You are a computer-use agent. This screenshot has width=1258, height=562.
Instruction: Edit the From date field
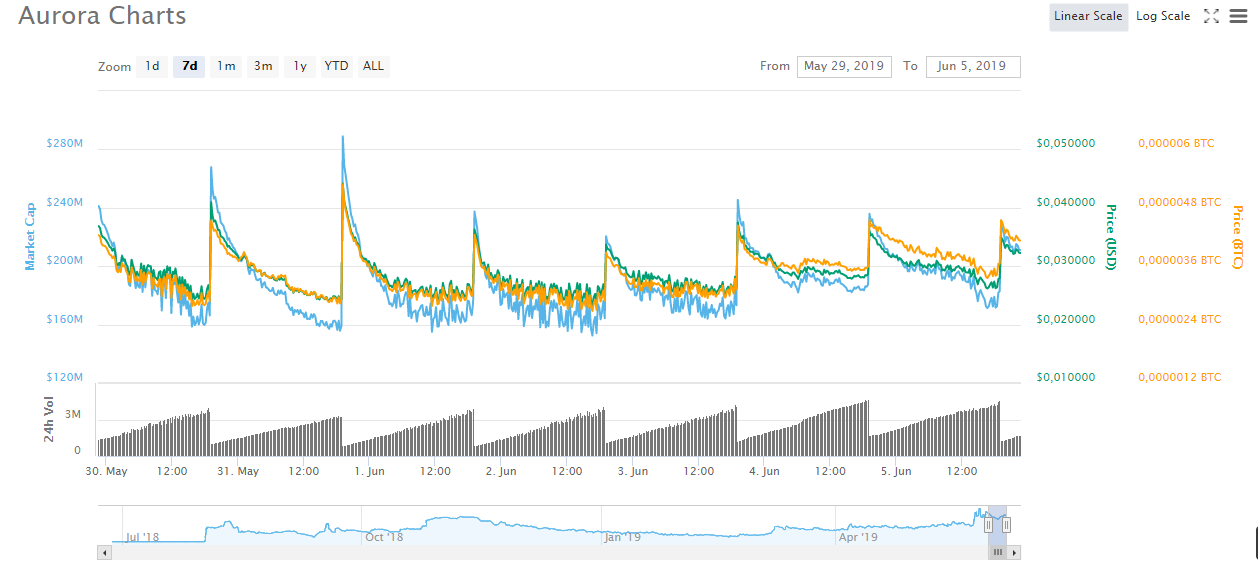844,66
